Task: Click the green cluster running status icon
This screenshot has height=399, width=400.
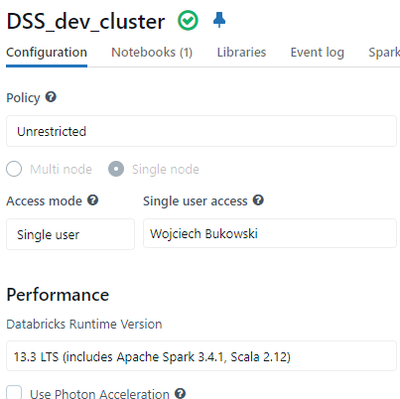Action: click(188, 20)
